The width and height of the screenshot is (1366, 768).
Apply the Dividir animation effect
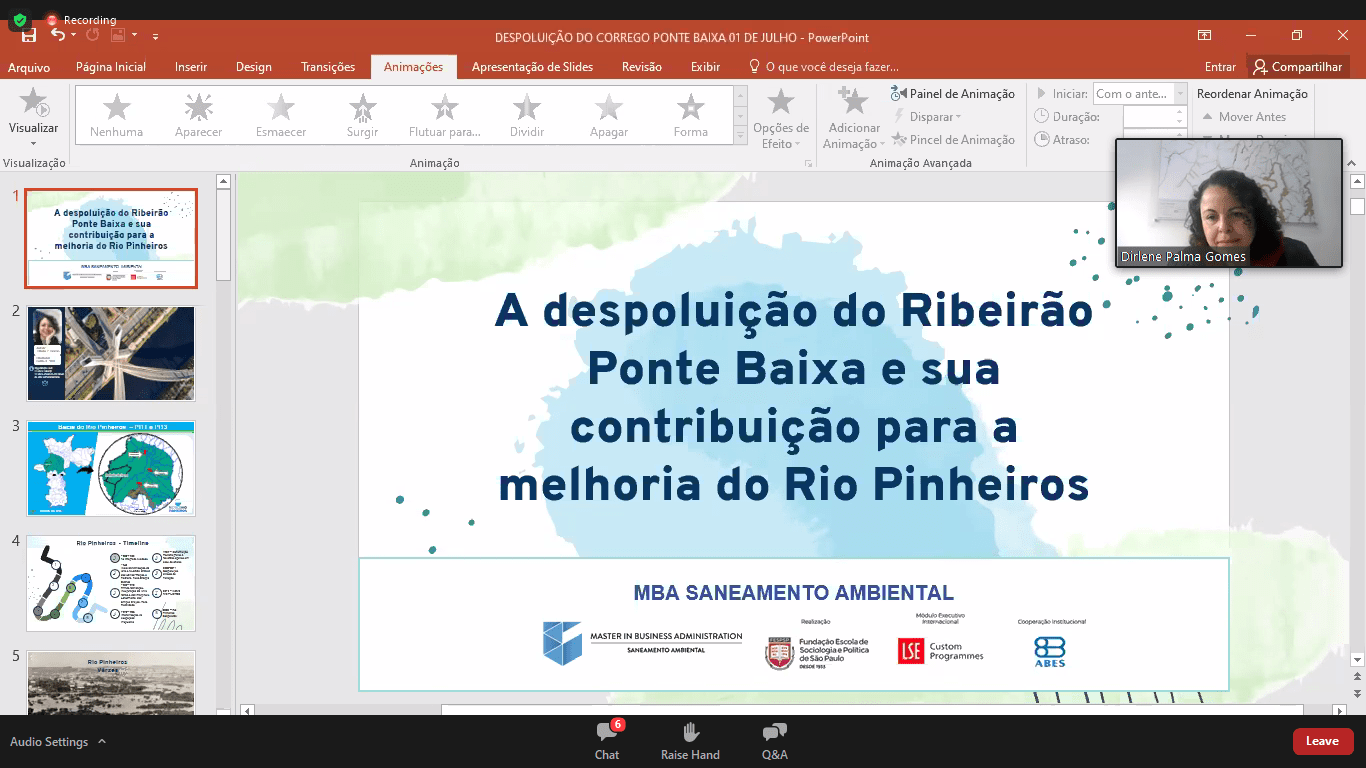(x=526, y=114)
